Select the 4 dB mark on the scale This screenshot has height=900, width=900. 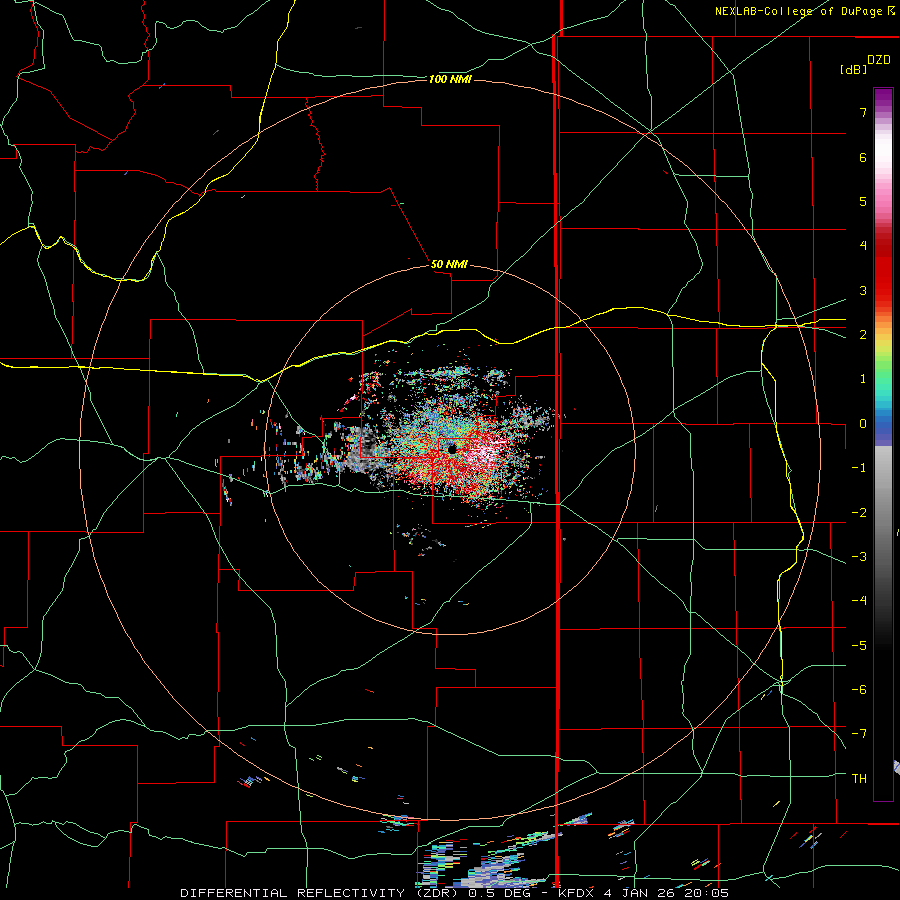(863, 246)
